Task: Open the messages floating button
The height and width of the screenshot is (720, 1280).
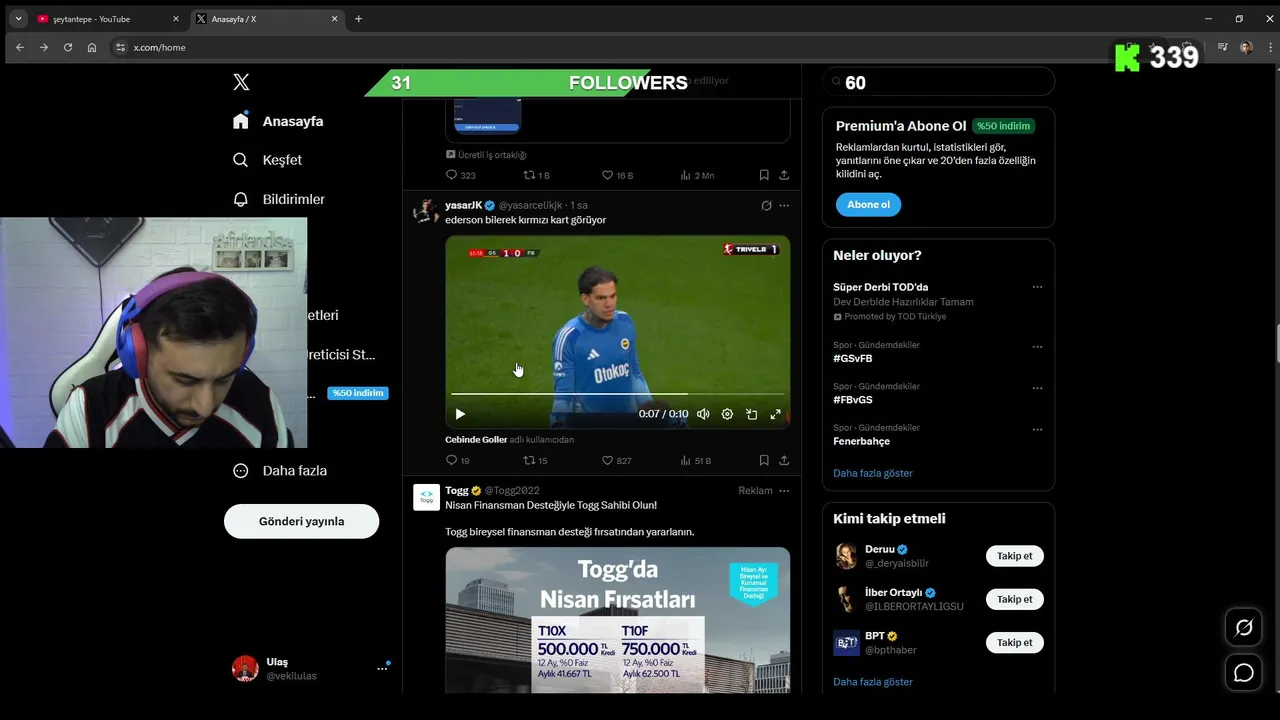Action: coord(1244,673)
